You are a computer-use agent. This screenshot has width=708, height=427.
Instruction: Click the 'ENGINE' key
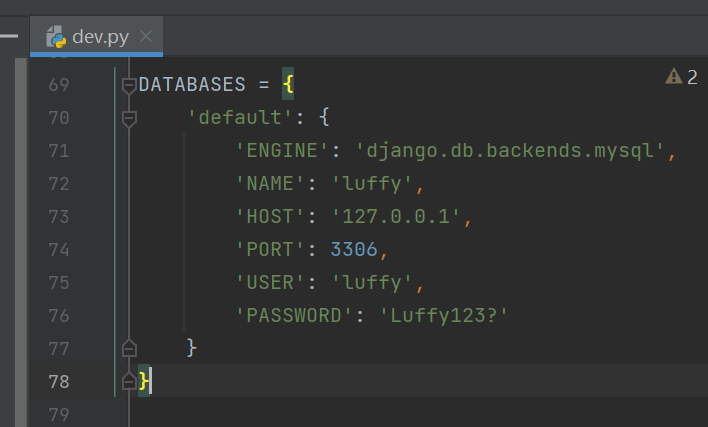click(x=281, y=151)
